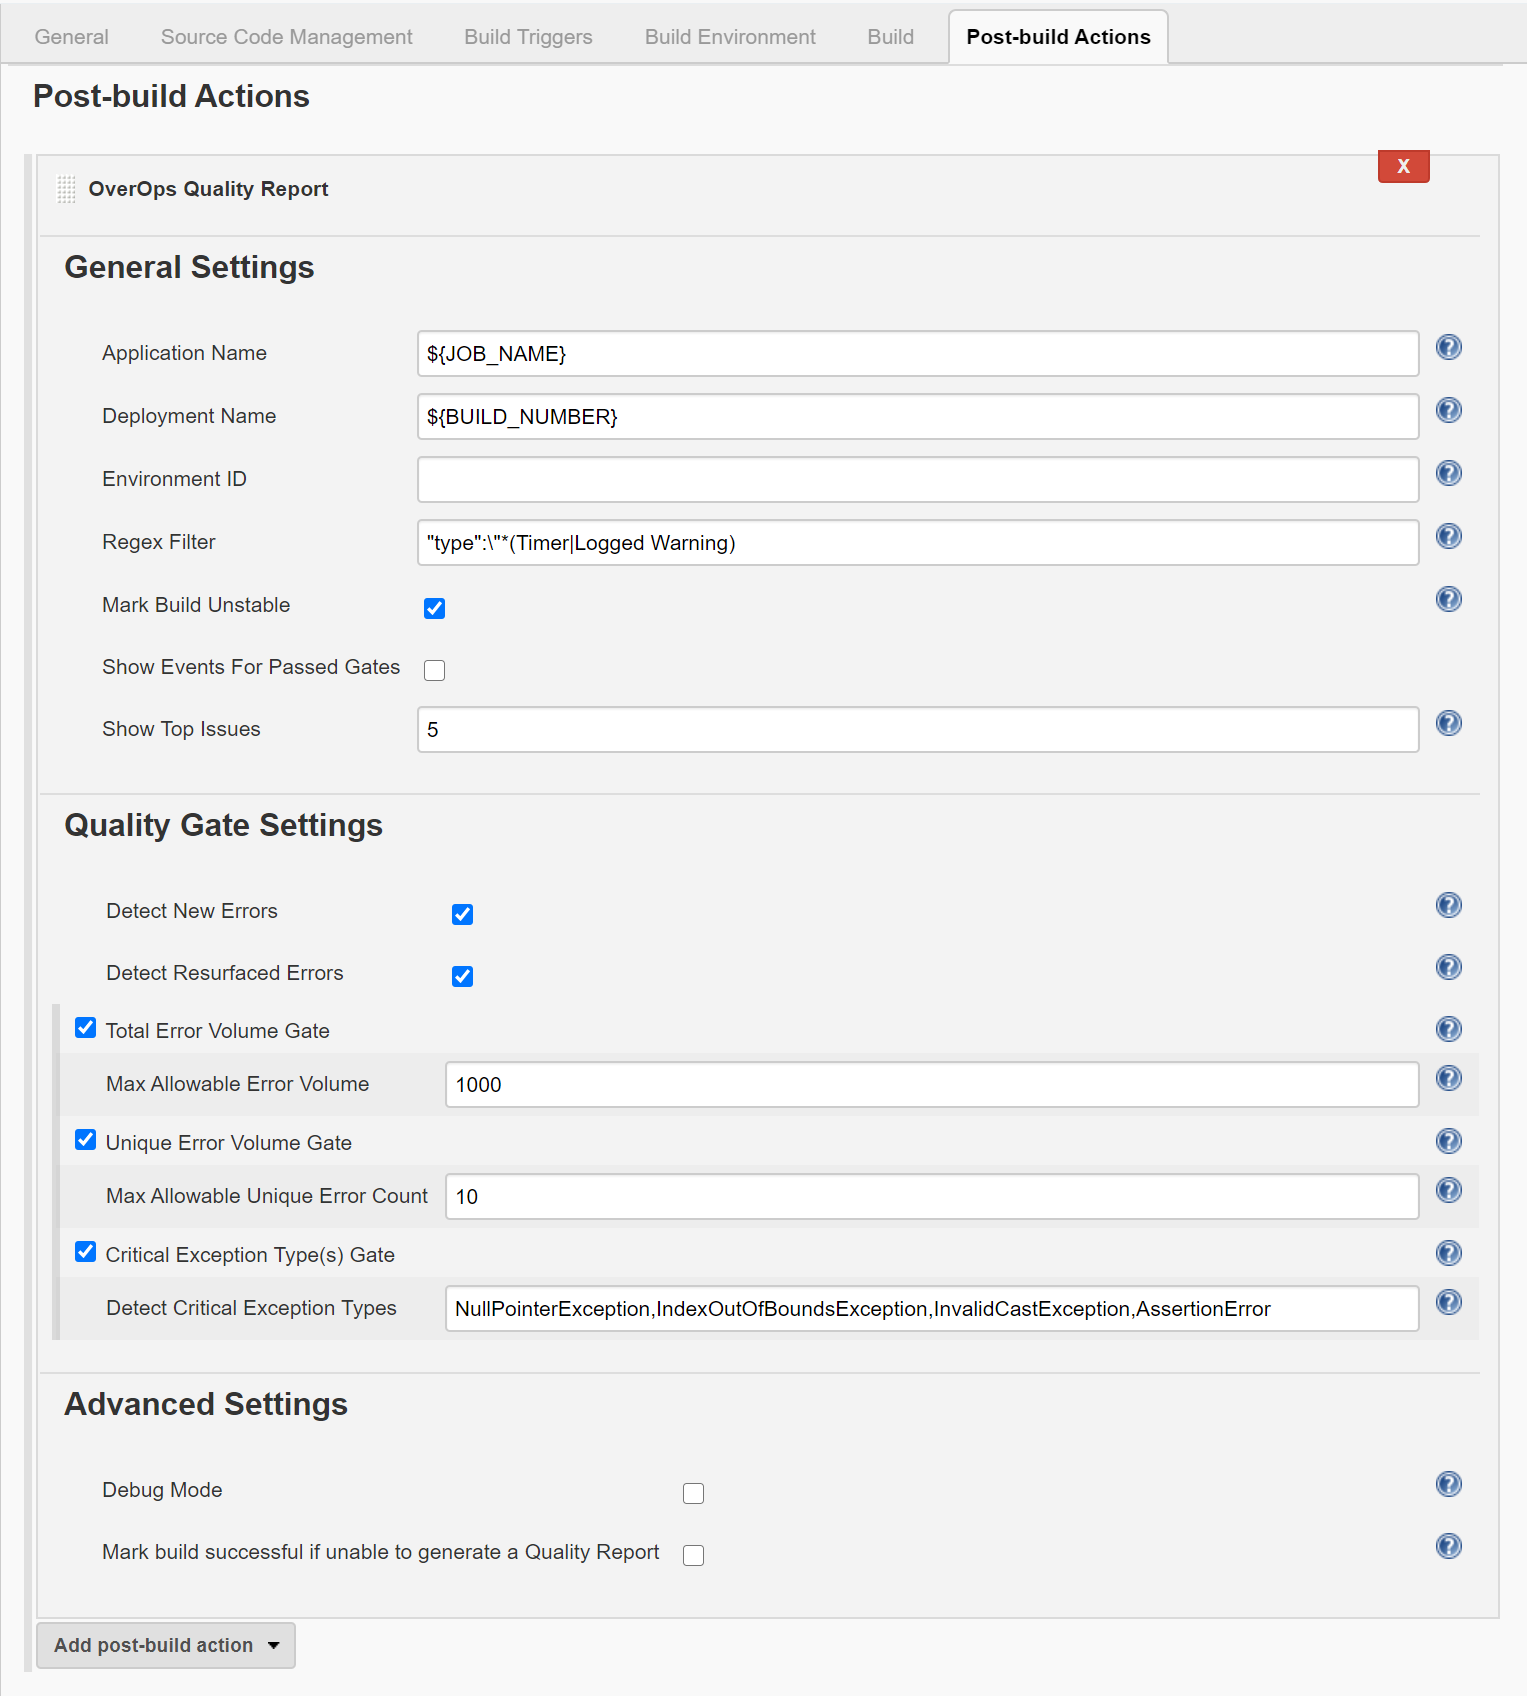Click the Total Error Volume Gate label

tap(217, 1031)
